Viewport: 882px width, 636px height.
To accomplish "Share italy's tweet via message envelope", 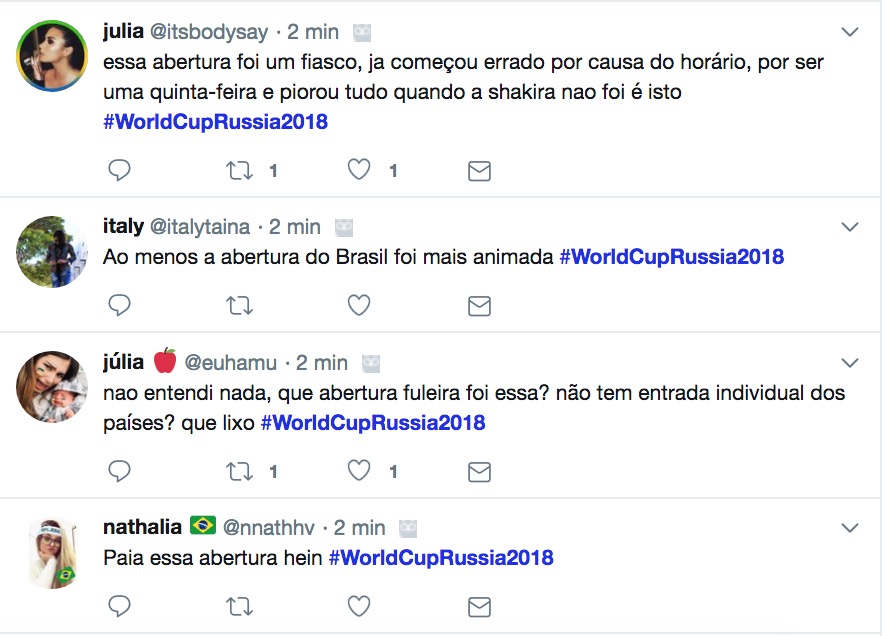I will pos(480,305).
